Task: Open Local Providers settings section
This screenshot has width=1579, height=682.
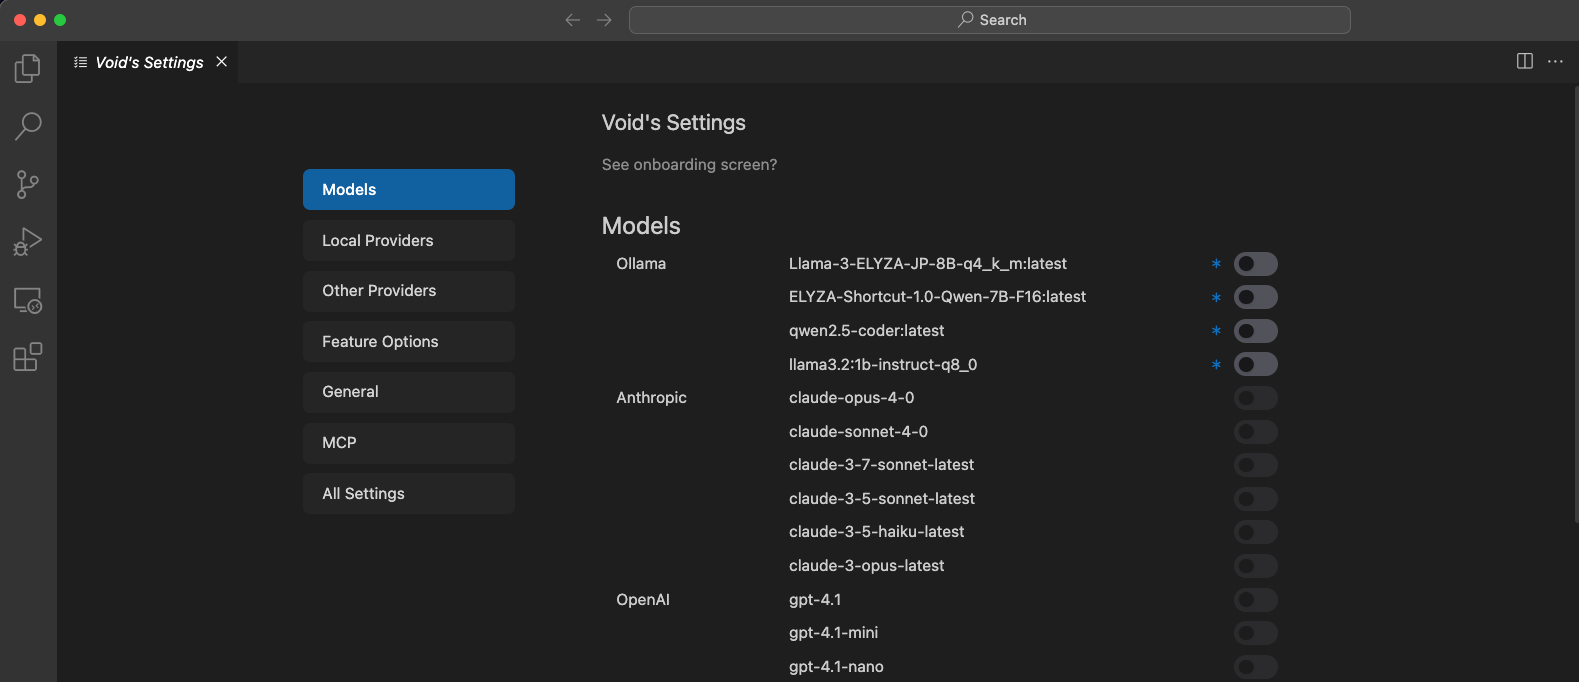Action: pyautogui.click(x=409, y=241)
